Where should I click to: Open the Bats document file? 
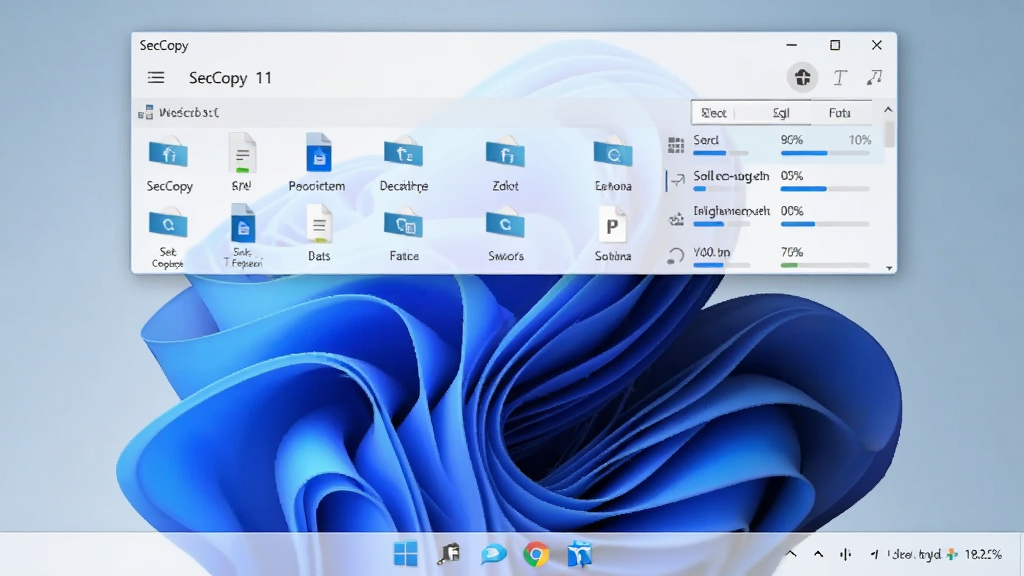319,225
